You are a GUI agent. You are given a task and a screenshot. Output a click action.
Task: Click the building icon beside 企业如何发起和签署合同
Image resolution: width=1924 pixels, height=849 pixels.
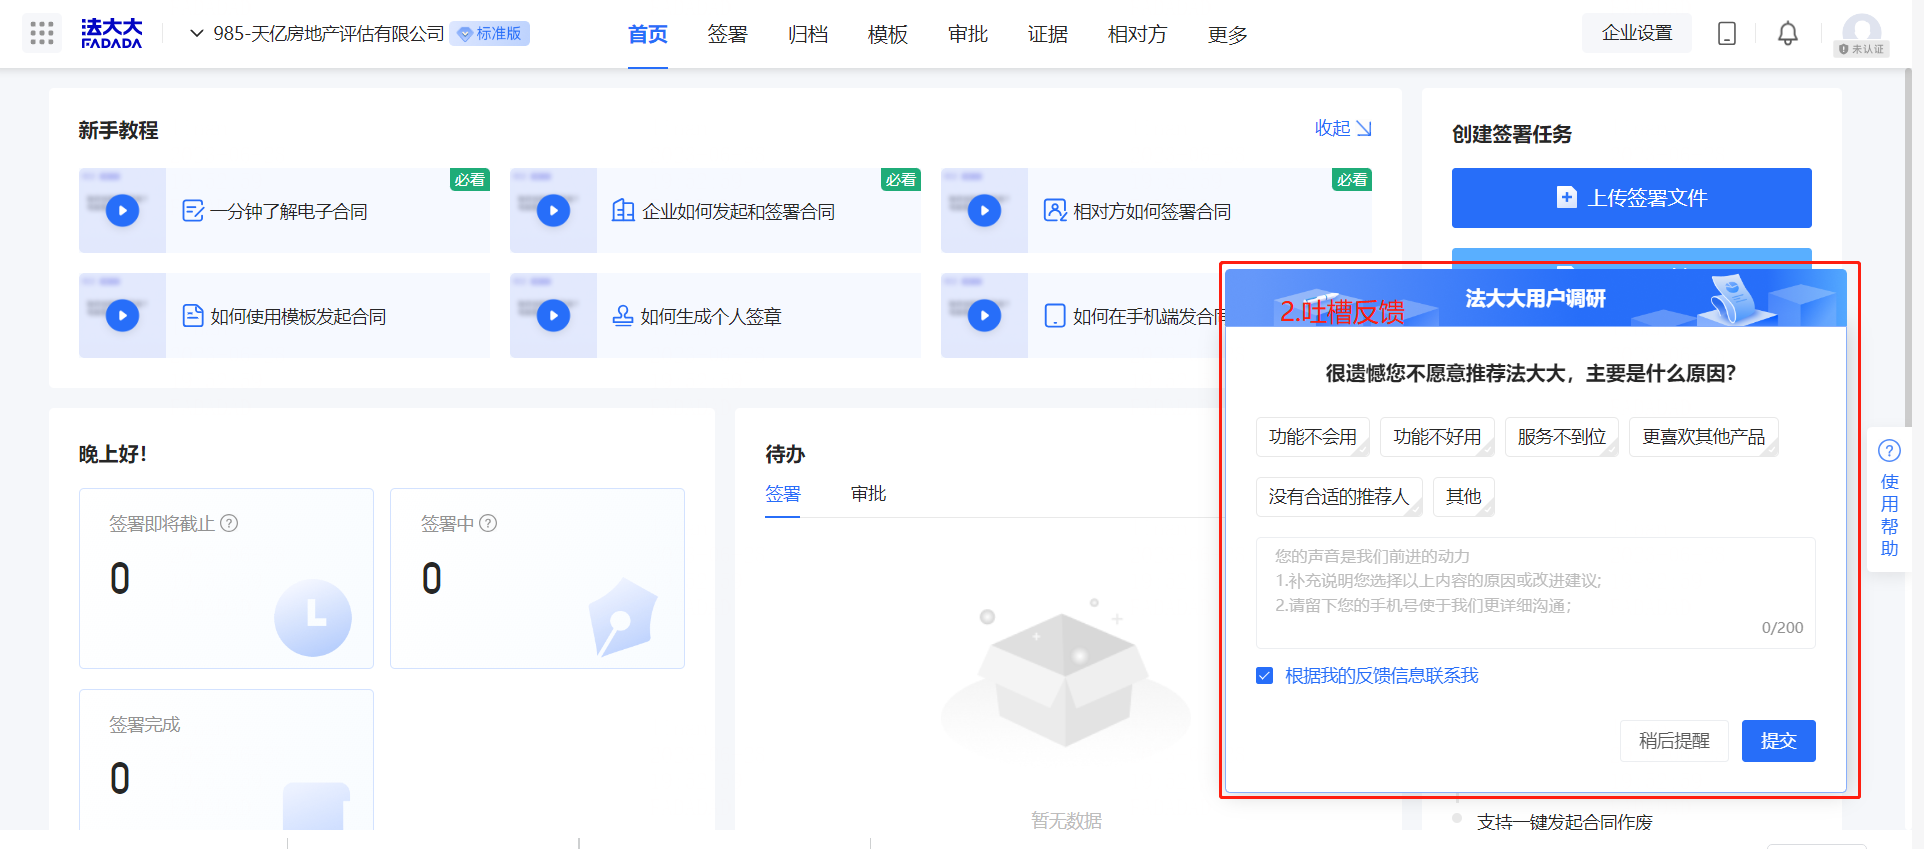[x=623, y=210]
